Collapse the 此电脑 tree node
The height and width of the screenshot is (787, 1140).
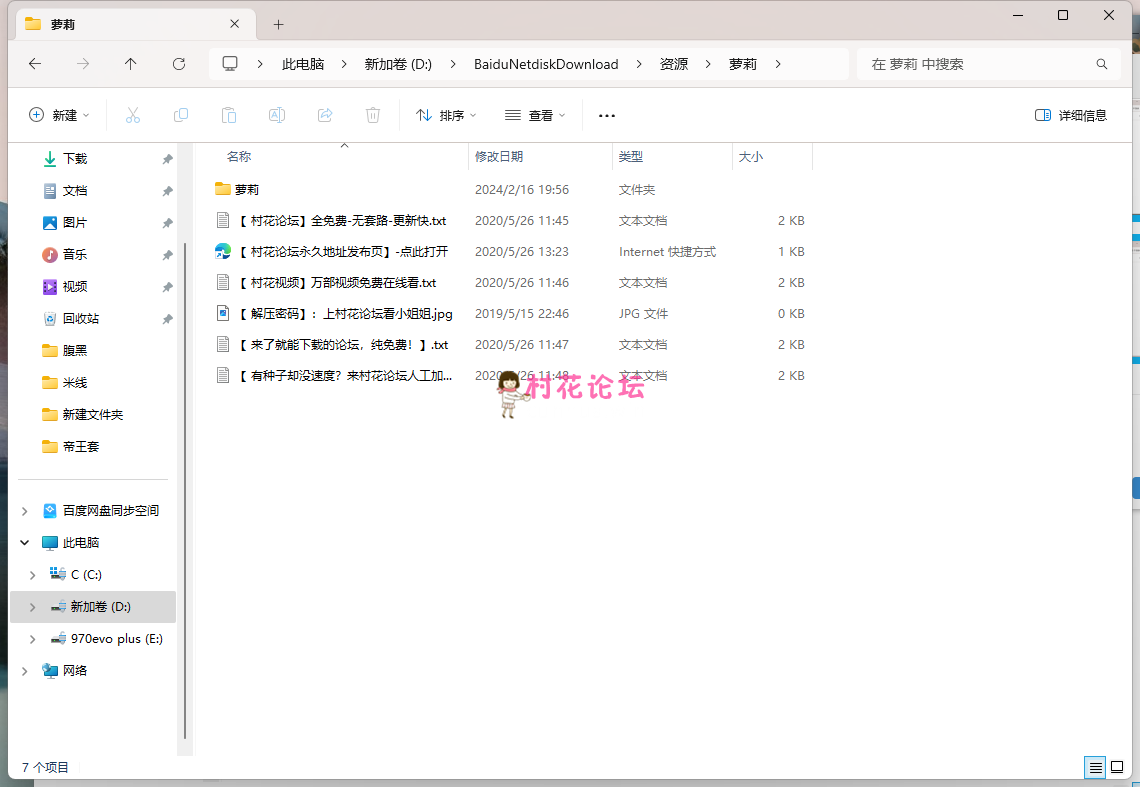pyautogui.click(x=25, y=543)
